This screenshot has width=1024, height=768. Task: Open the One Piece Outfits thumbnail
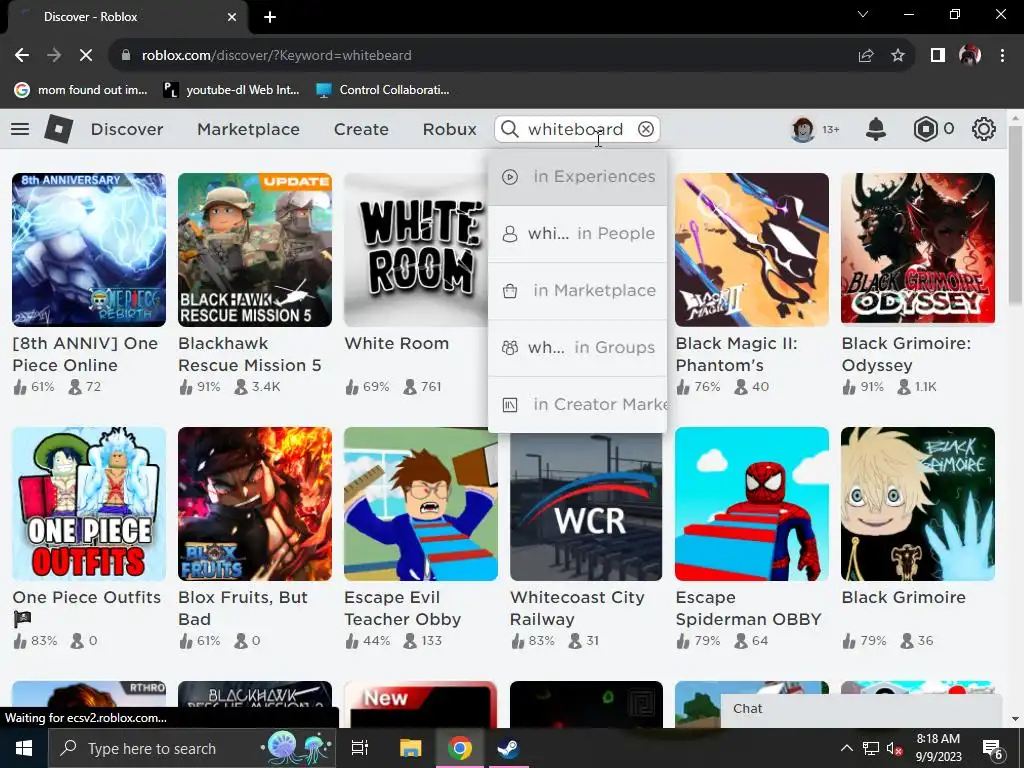click(x=89, y=504)
